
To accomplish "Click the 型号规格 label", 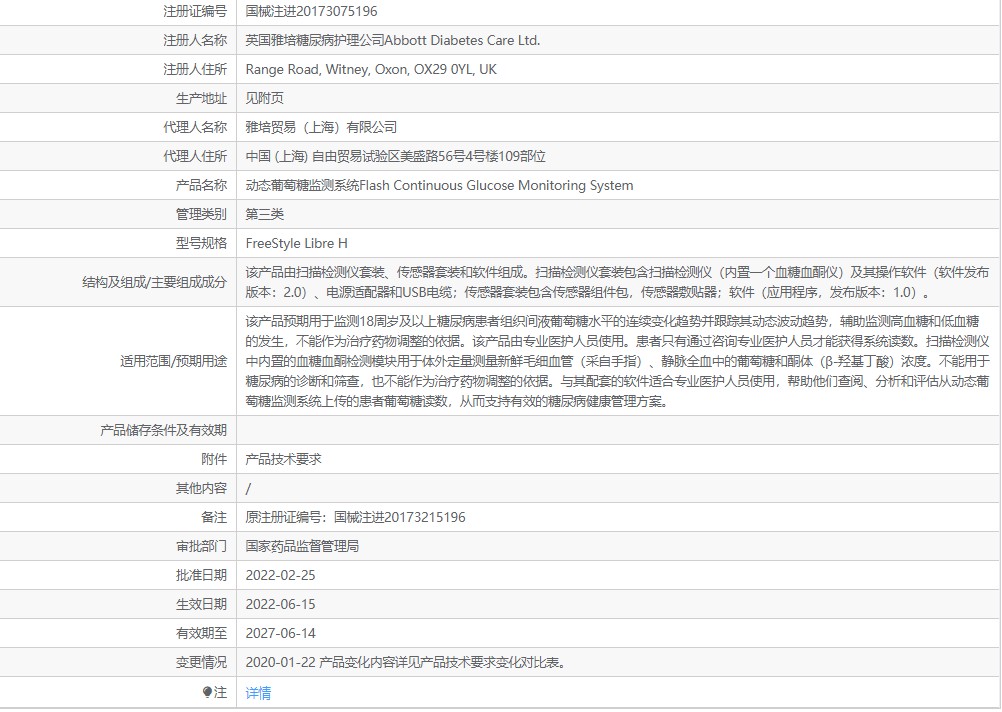I will (x=201, y=243).
